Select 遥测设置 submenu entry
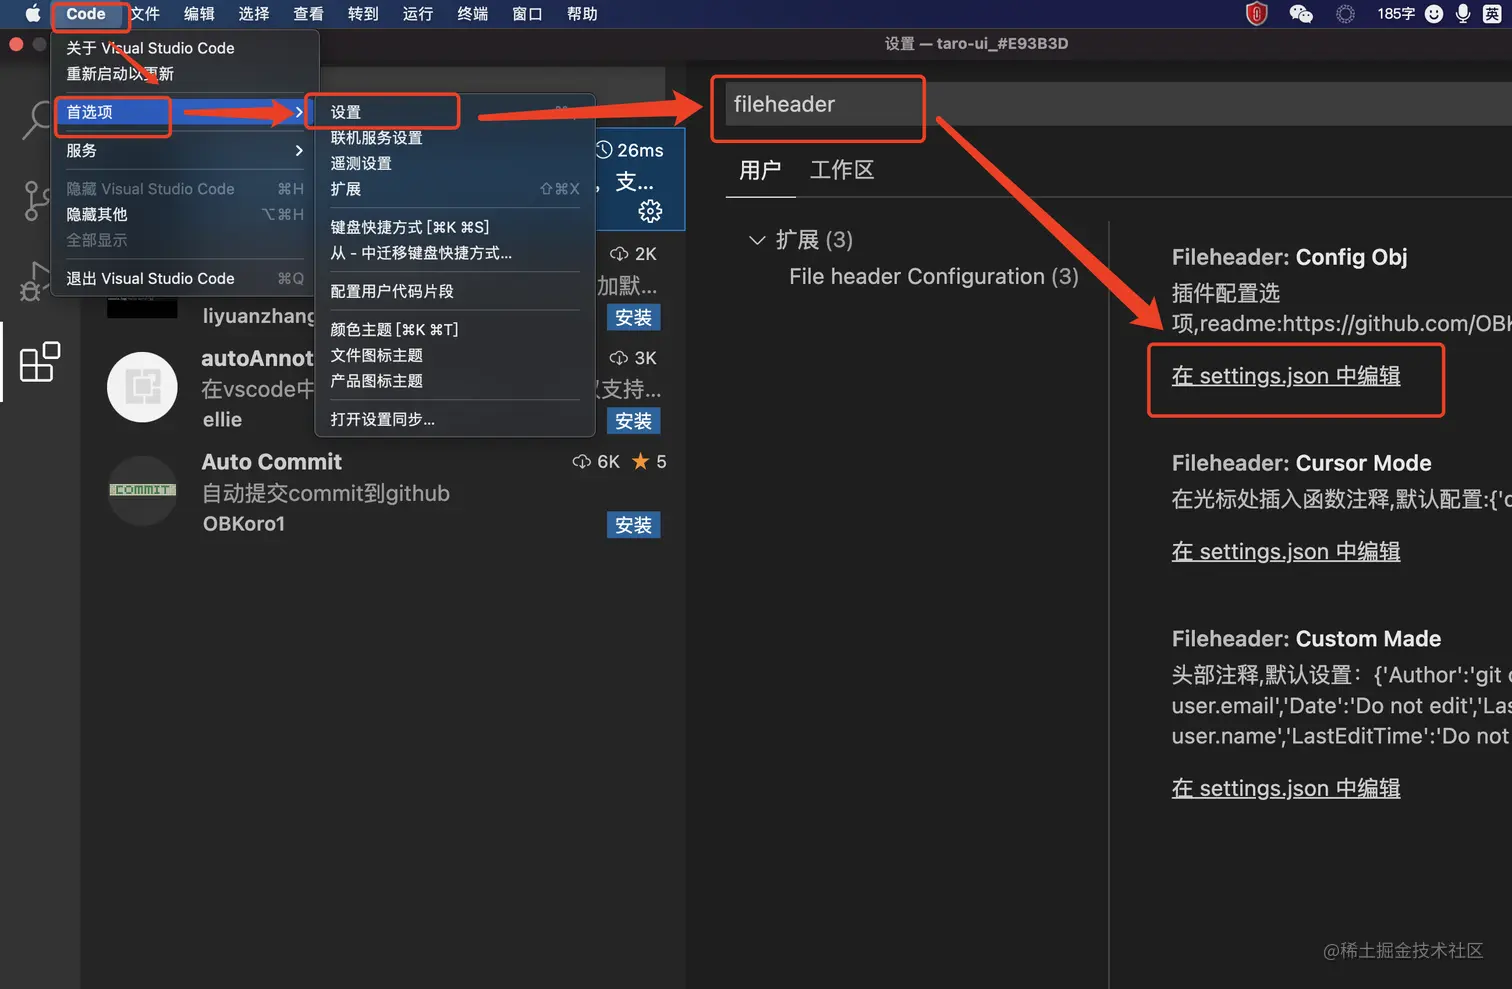Screen dimensions: 1512x989 [x=455, y=163]
